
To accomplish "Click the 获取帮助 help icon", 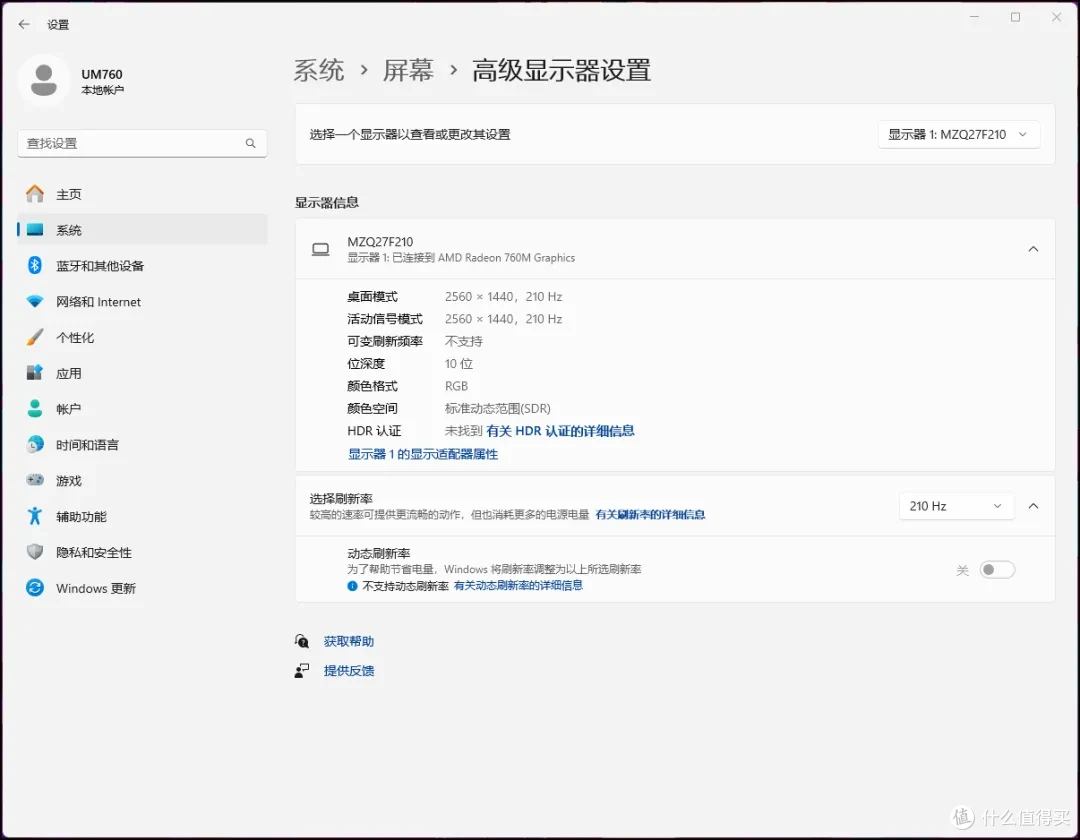I will click(x=302, y=641).
